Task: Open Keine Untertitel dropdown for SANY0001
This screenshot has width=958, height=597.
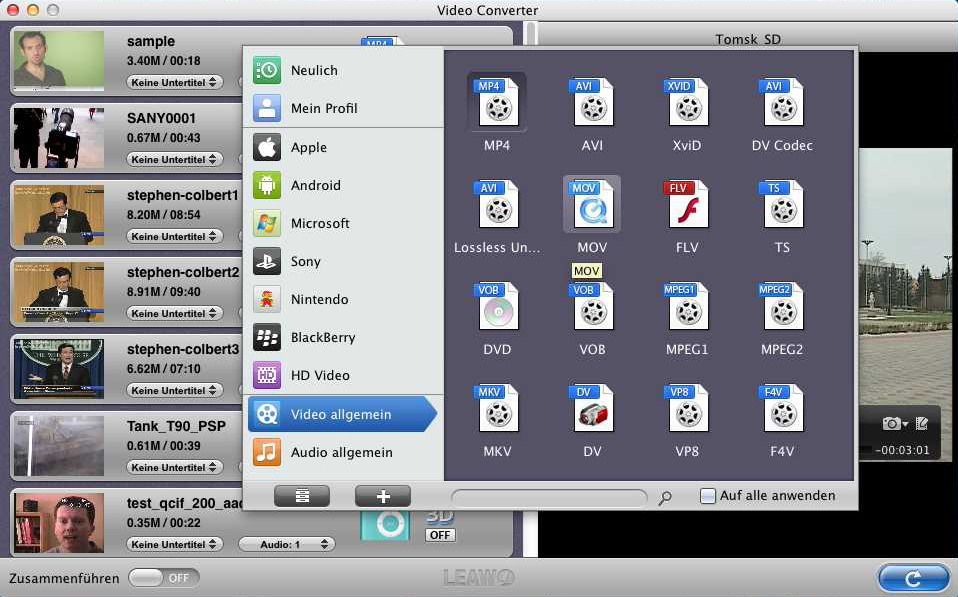Action: pos(175,160)
